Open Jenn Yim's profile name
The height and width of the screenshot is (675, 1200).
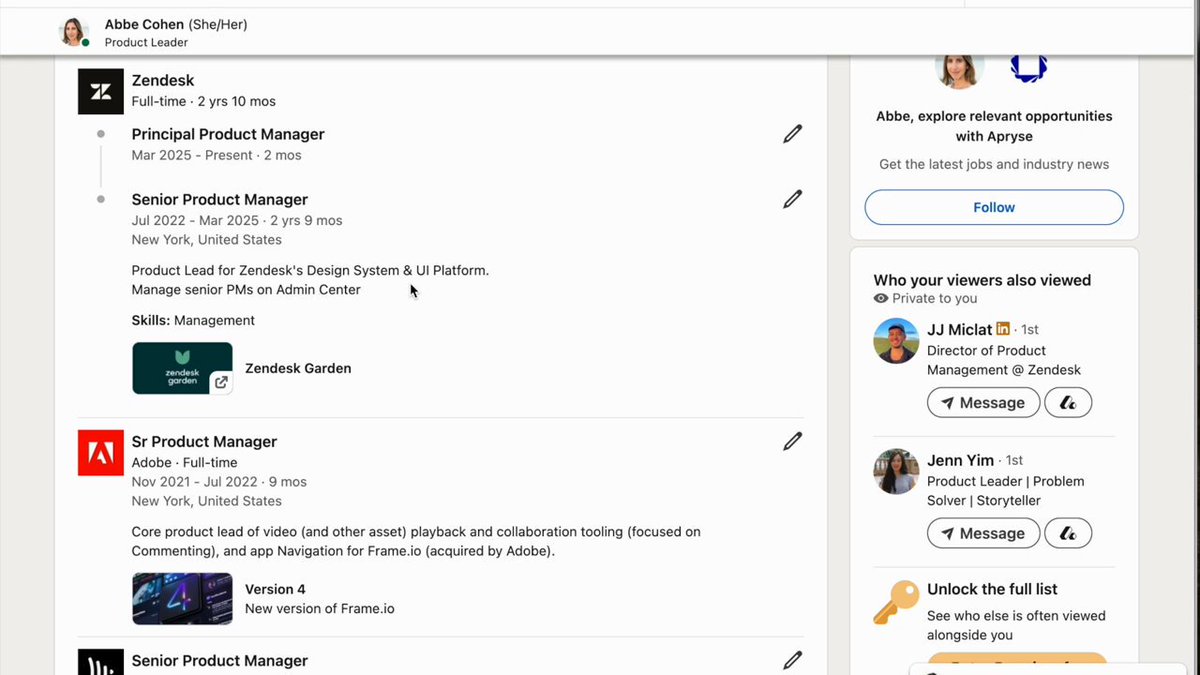960,460
